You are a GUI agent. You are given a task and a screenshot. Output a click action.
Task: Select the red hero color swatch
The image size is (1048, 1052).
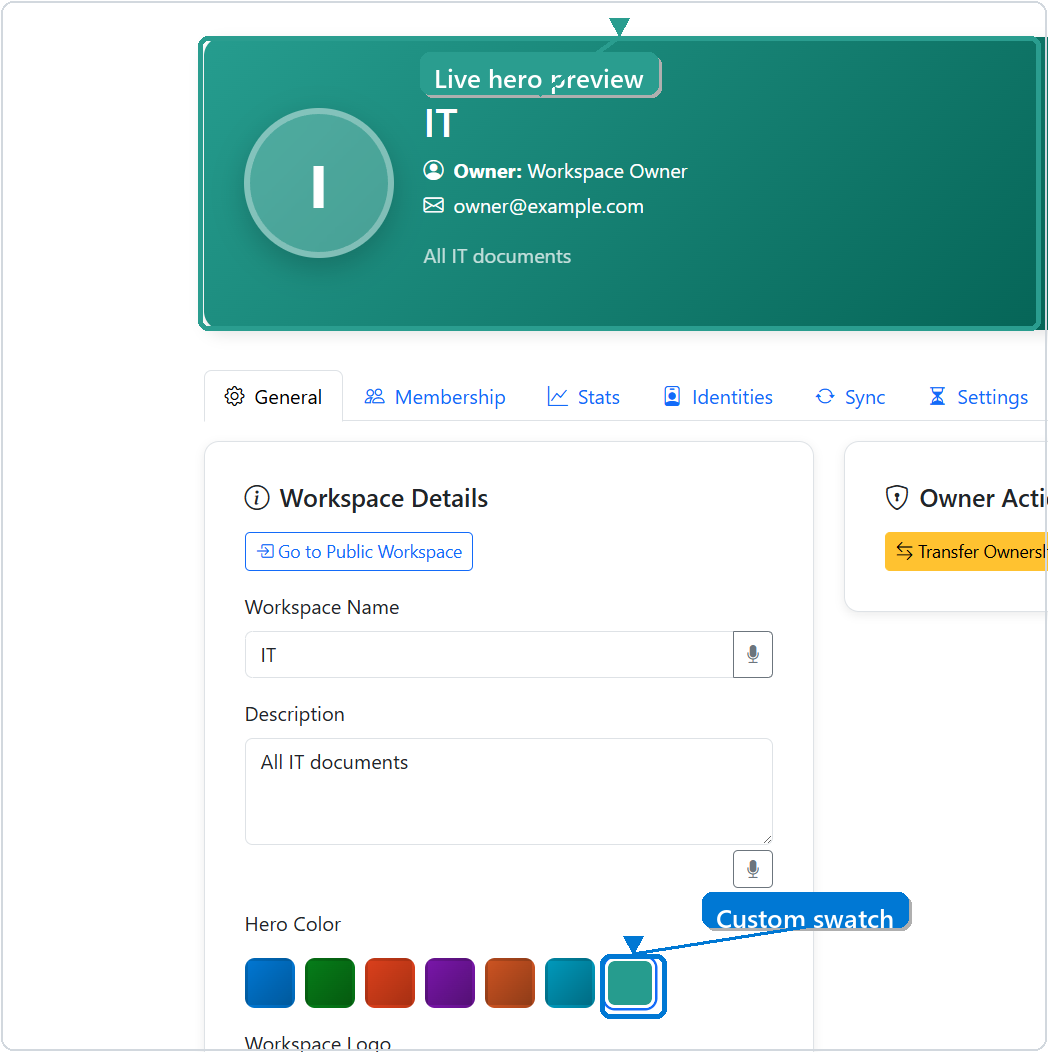(x=390, y=983)
